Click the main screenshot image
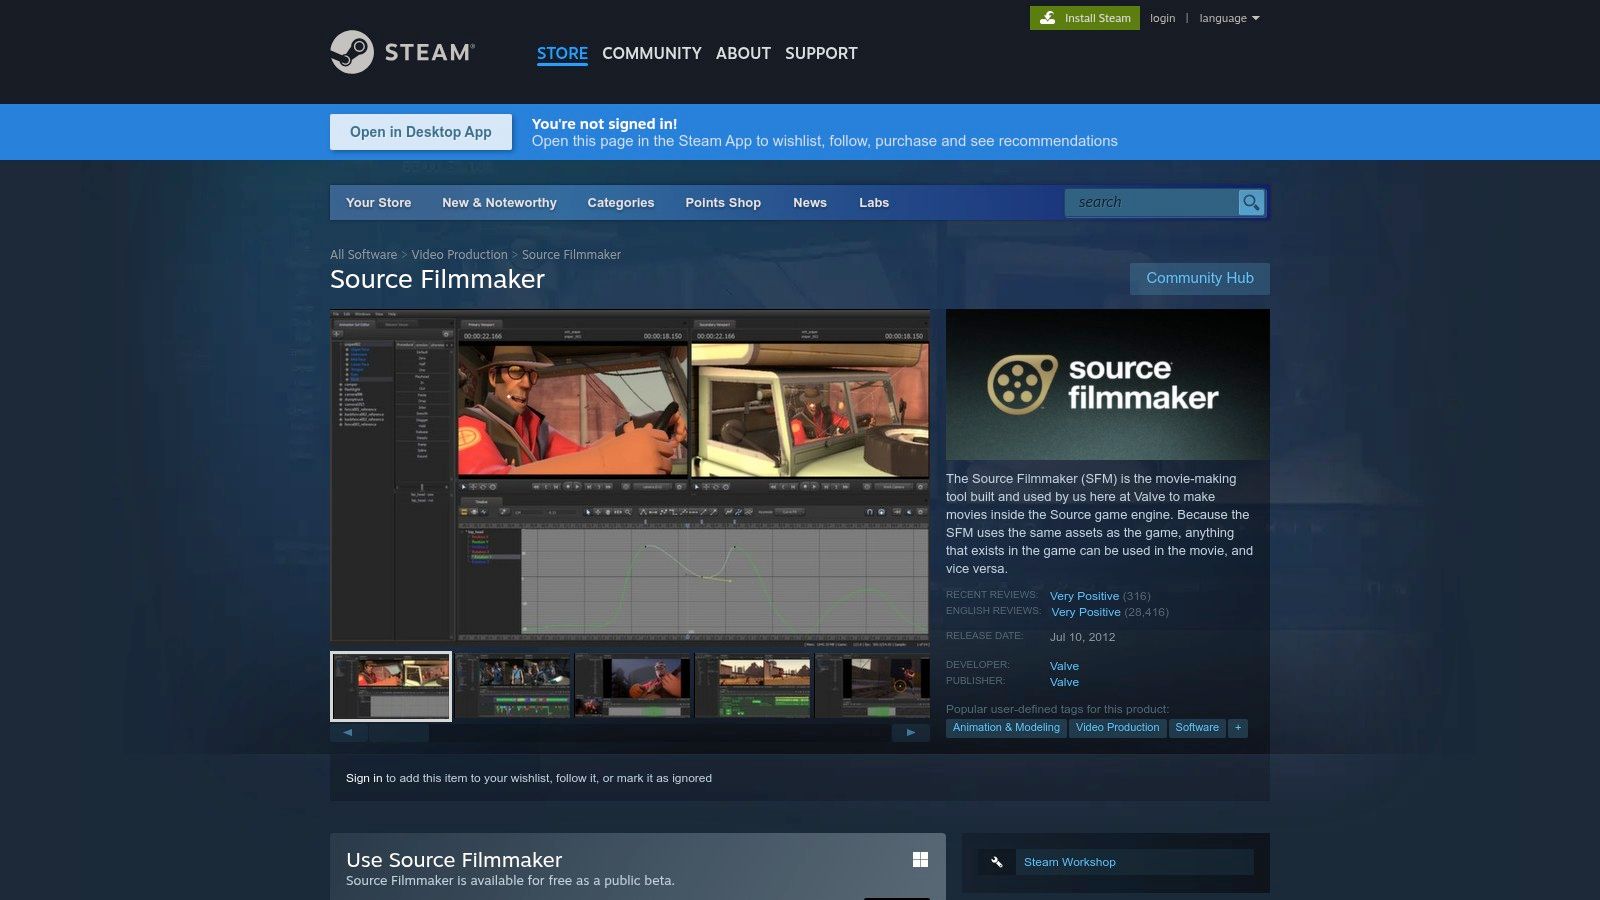 tap(630, 476)
